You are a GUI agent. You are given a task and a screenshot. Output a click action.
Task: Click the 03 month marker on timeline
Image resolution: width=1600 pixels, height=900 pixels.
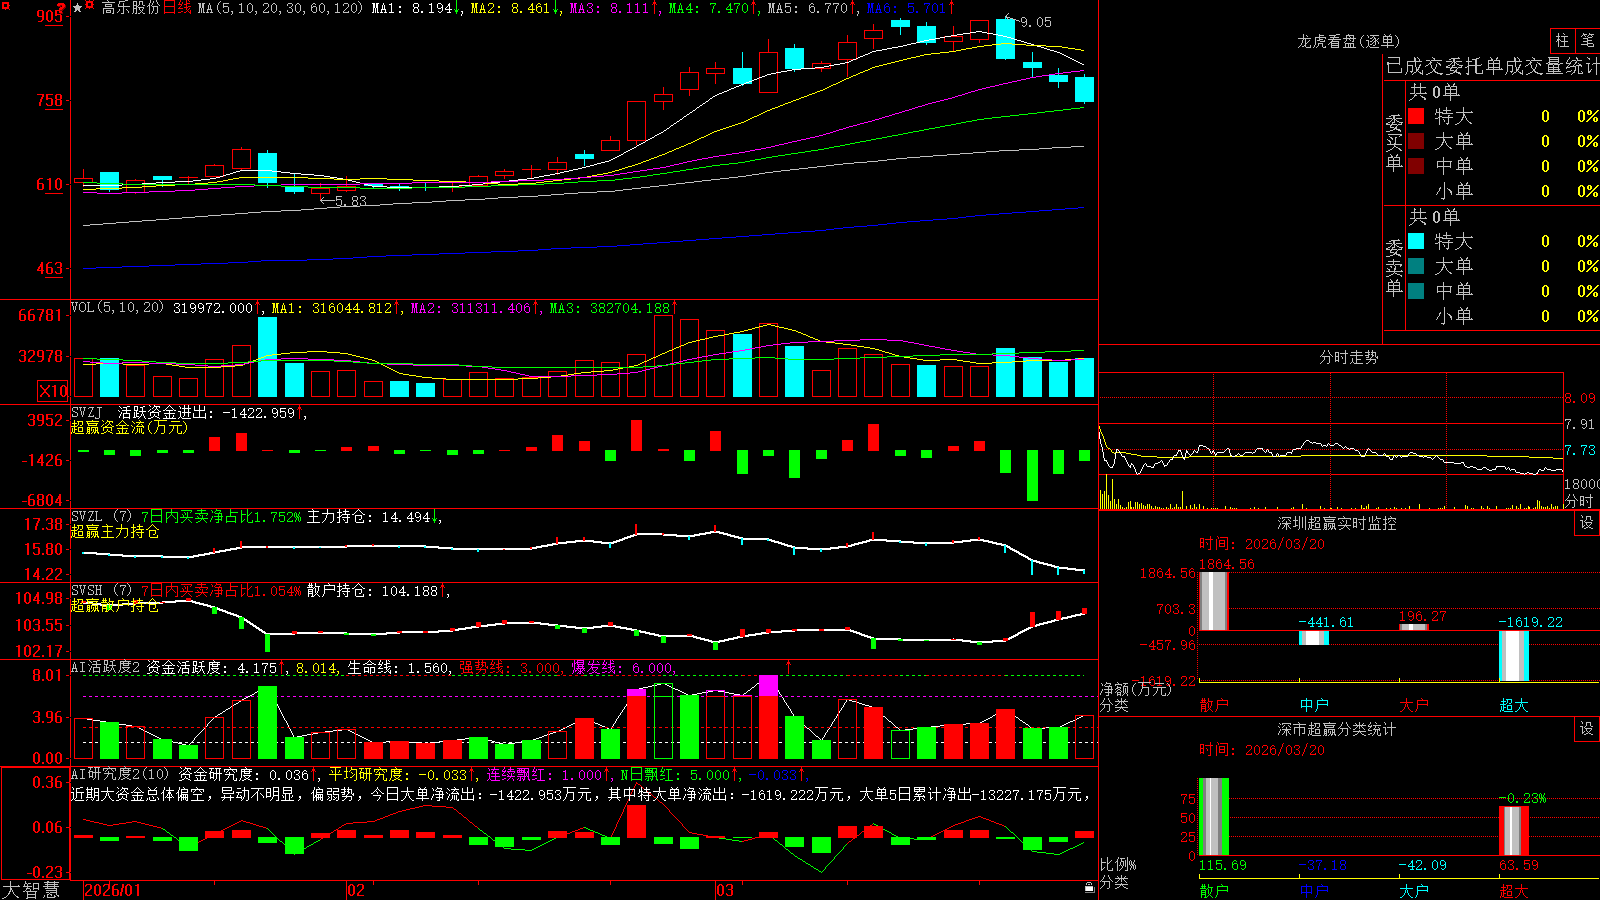pos(725,890)
